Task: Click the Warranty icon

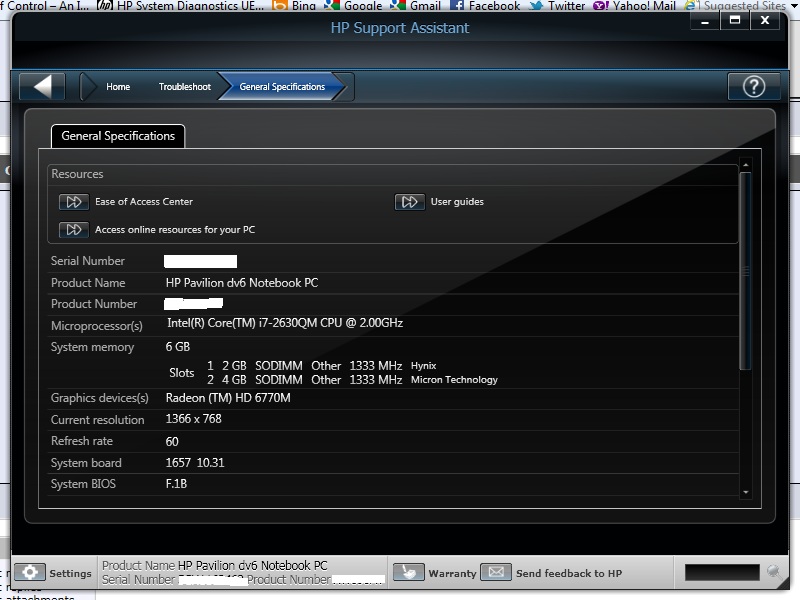Action: pos(408,572)
